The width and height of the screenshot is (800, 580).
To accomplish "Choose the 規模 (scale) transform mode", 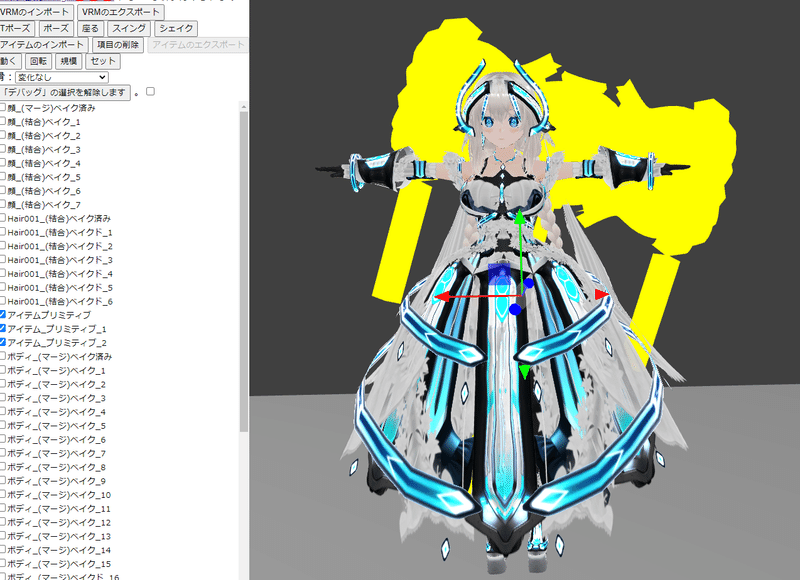I will pyautogui.click(x=68, y=61).
